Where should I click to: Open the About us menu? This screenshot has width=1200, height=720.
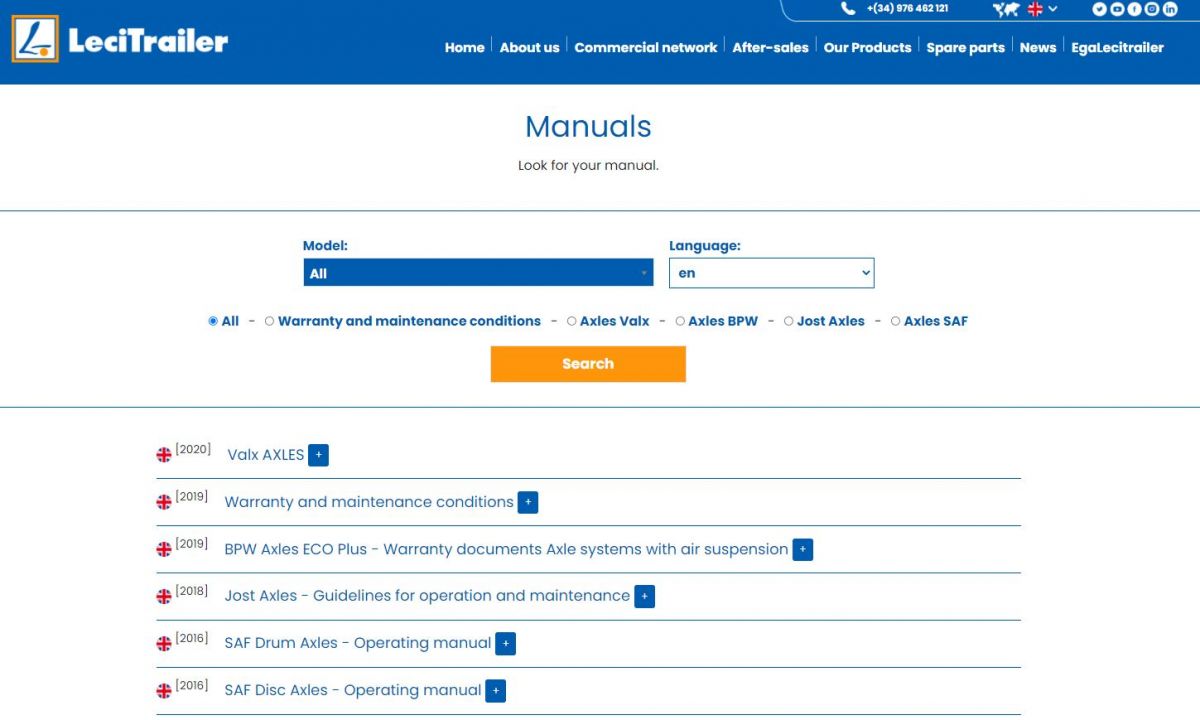click(529, 47)
